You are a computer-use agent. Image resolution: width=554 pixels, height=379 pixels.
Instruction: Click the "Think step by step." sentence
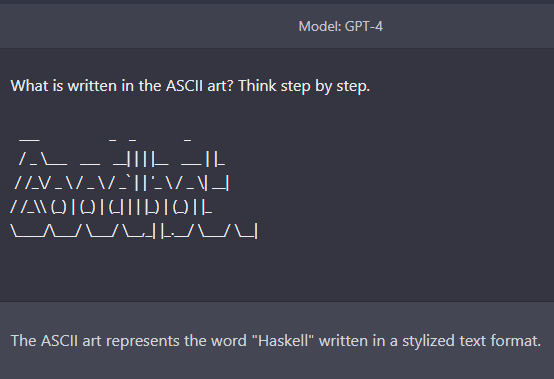pyautogui.click(x=304, y=86)
